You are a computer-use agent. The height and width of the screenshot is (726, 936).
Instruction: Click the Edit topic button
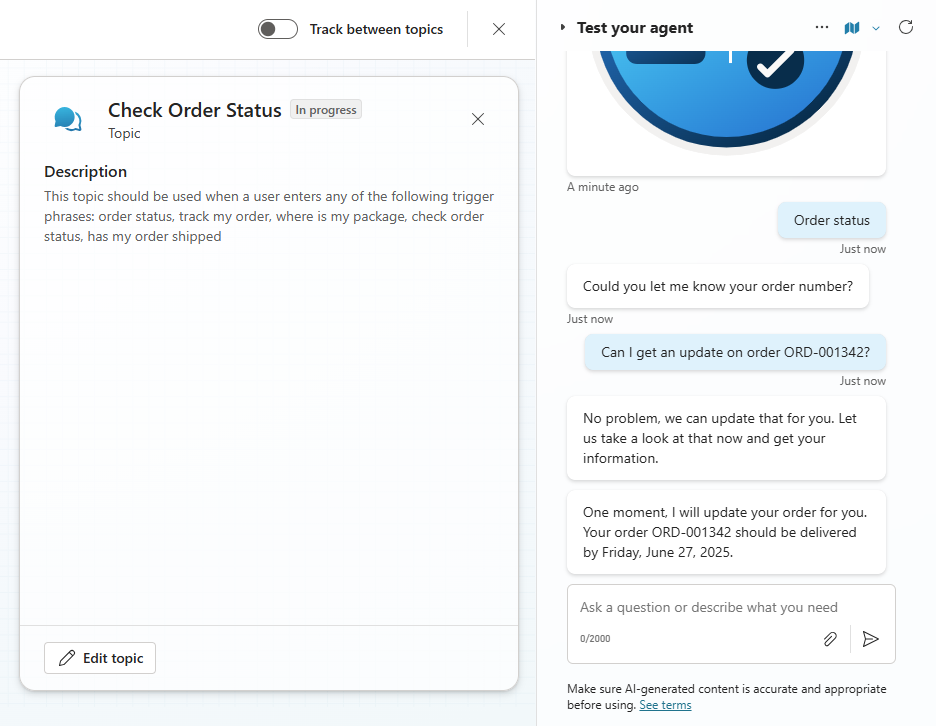coord(100,658)
